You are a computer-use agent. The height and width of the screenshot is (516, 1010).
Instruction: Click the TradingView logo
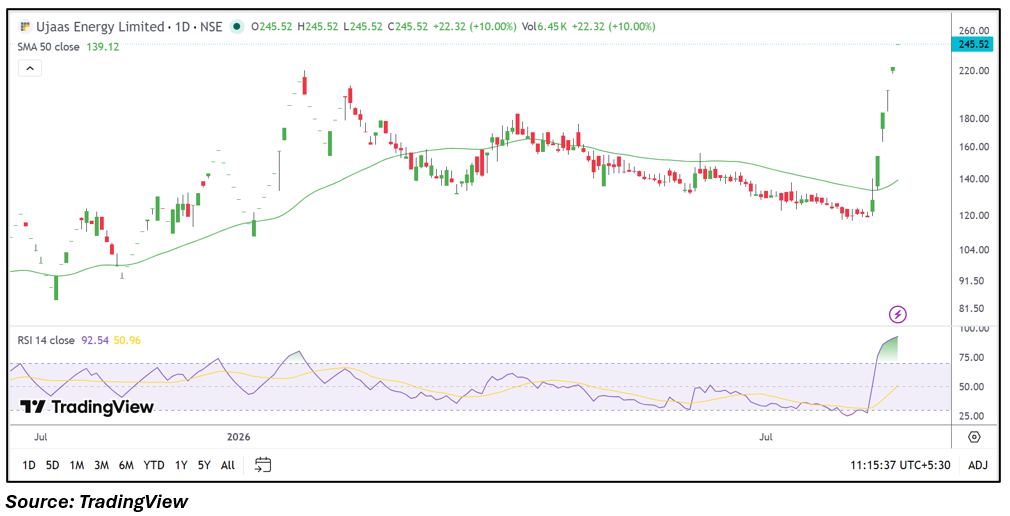(86, 407)
